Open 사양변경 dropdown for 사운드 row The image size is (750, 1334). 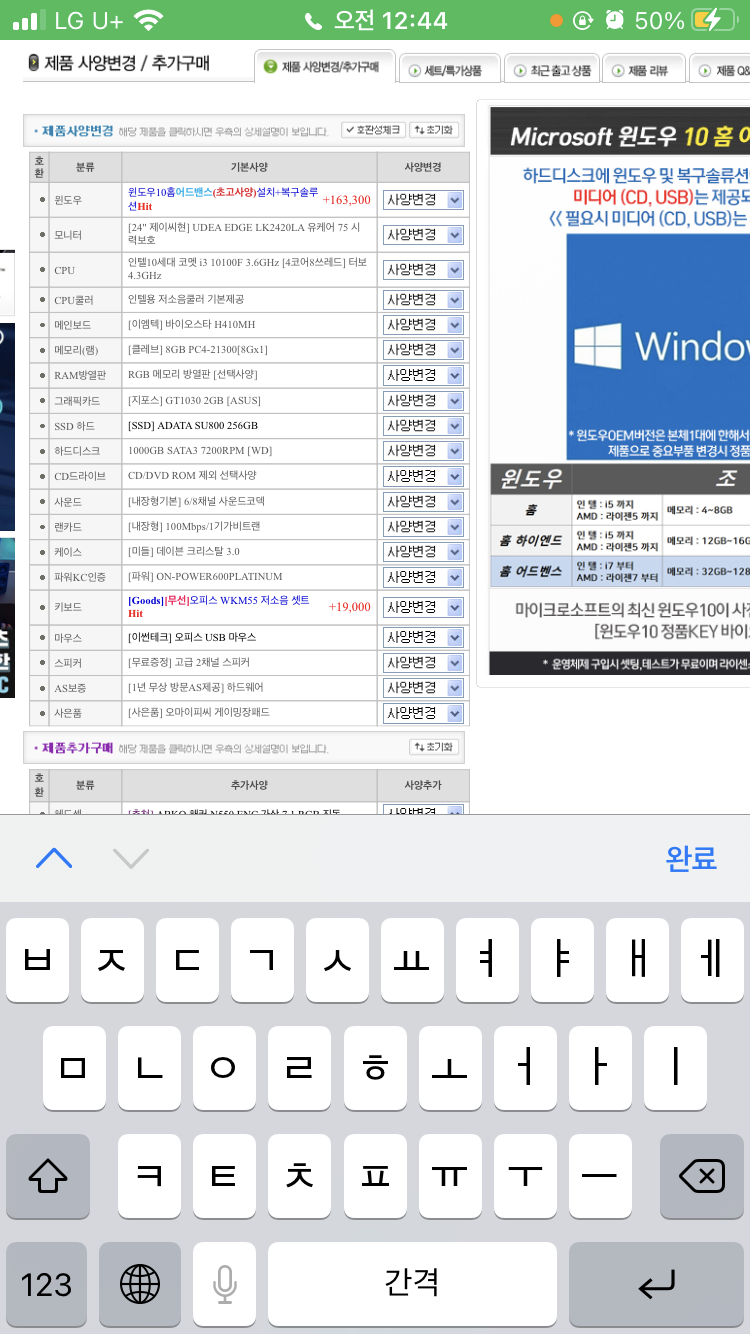click(423, 501)
